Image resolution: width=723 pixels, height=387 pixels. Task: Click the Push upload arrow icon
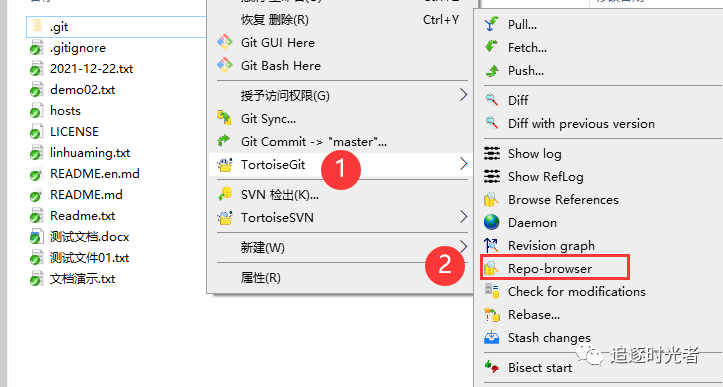click(492, 71)
